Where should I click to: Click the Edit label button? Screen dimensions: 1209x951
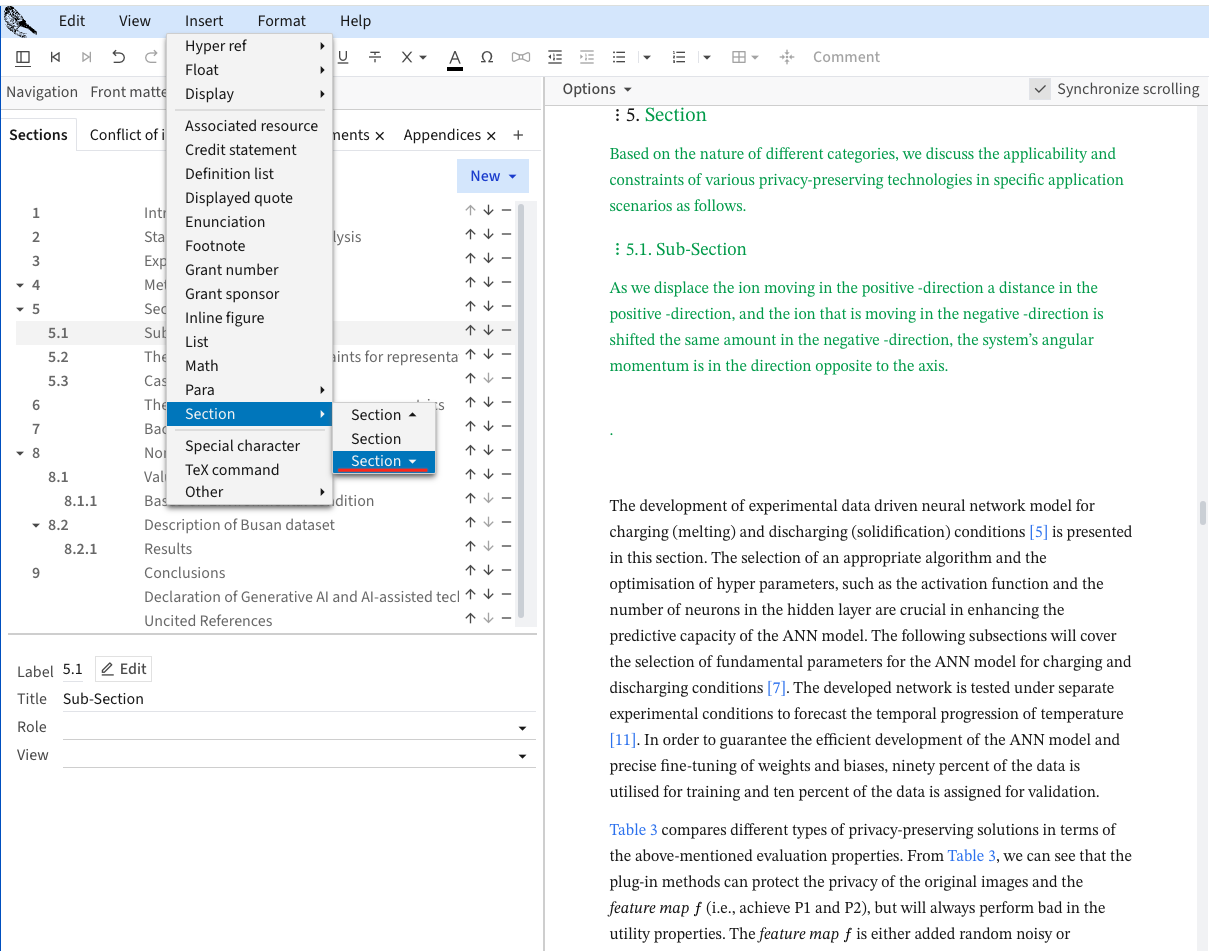[x=124, y=669]
